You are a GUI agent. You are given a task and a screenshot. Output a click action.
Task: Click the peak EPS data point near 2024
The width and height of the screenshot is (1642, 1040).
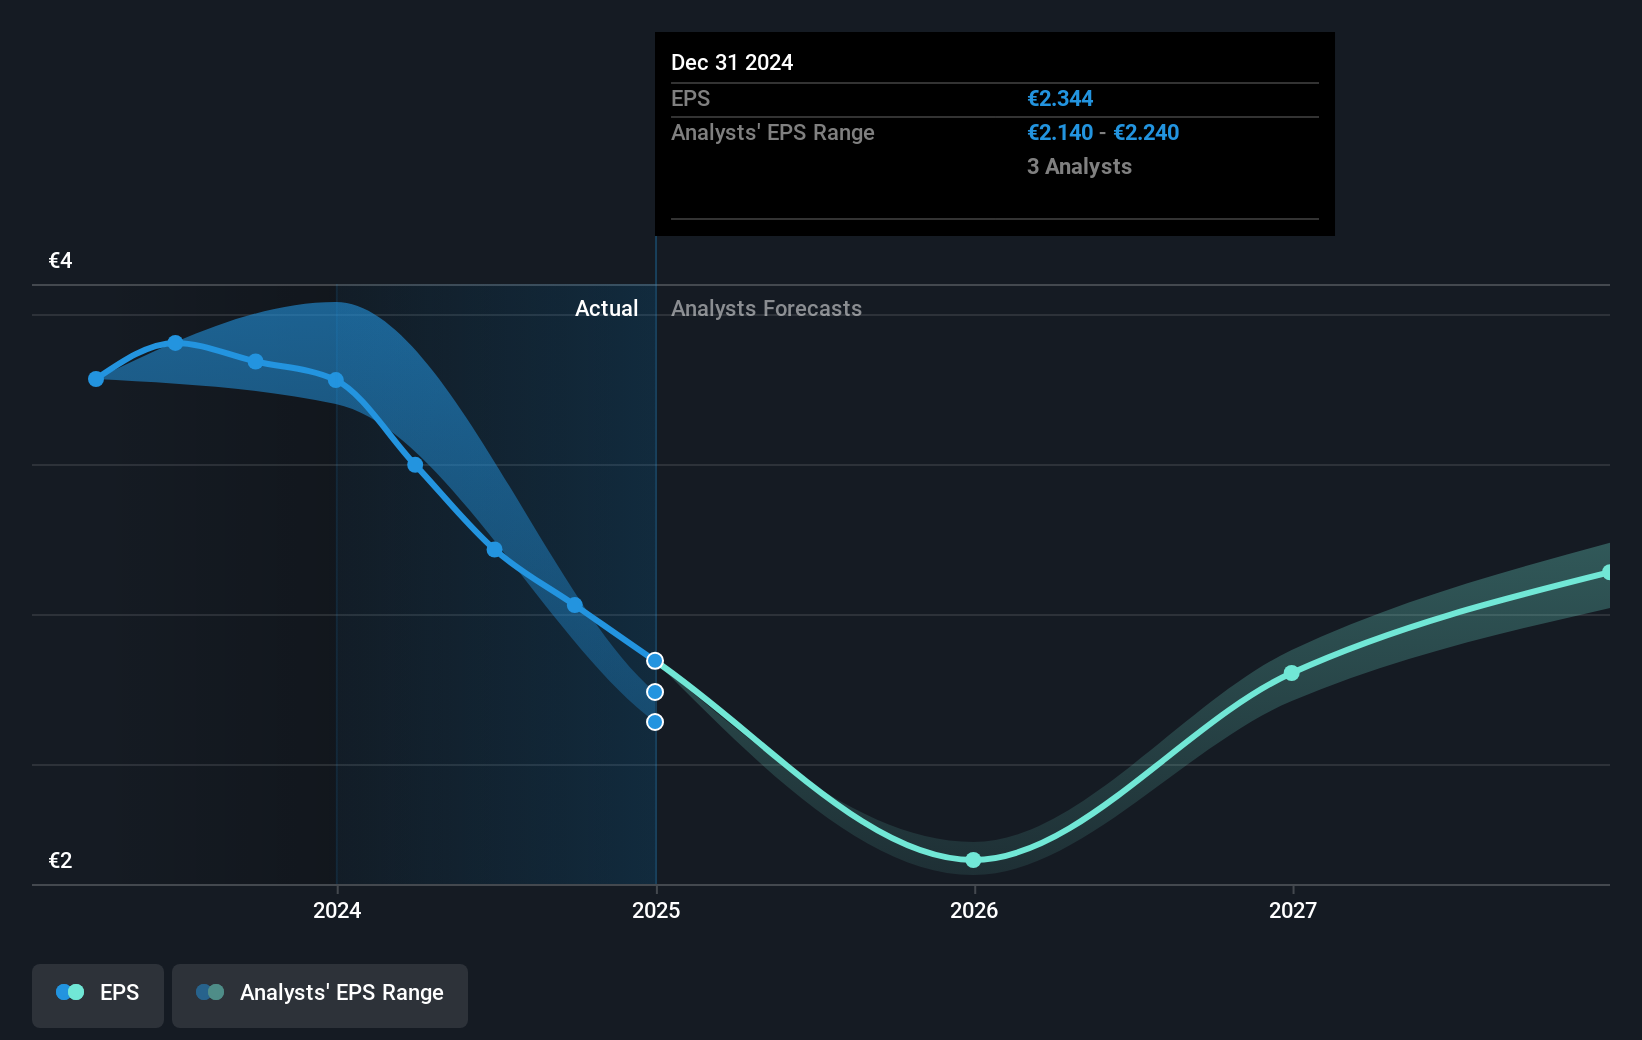point(176,343)
